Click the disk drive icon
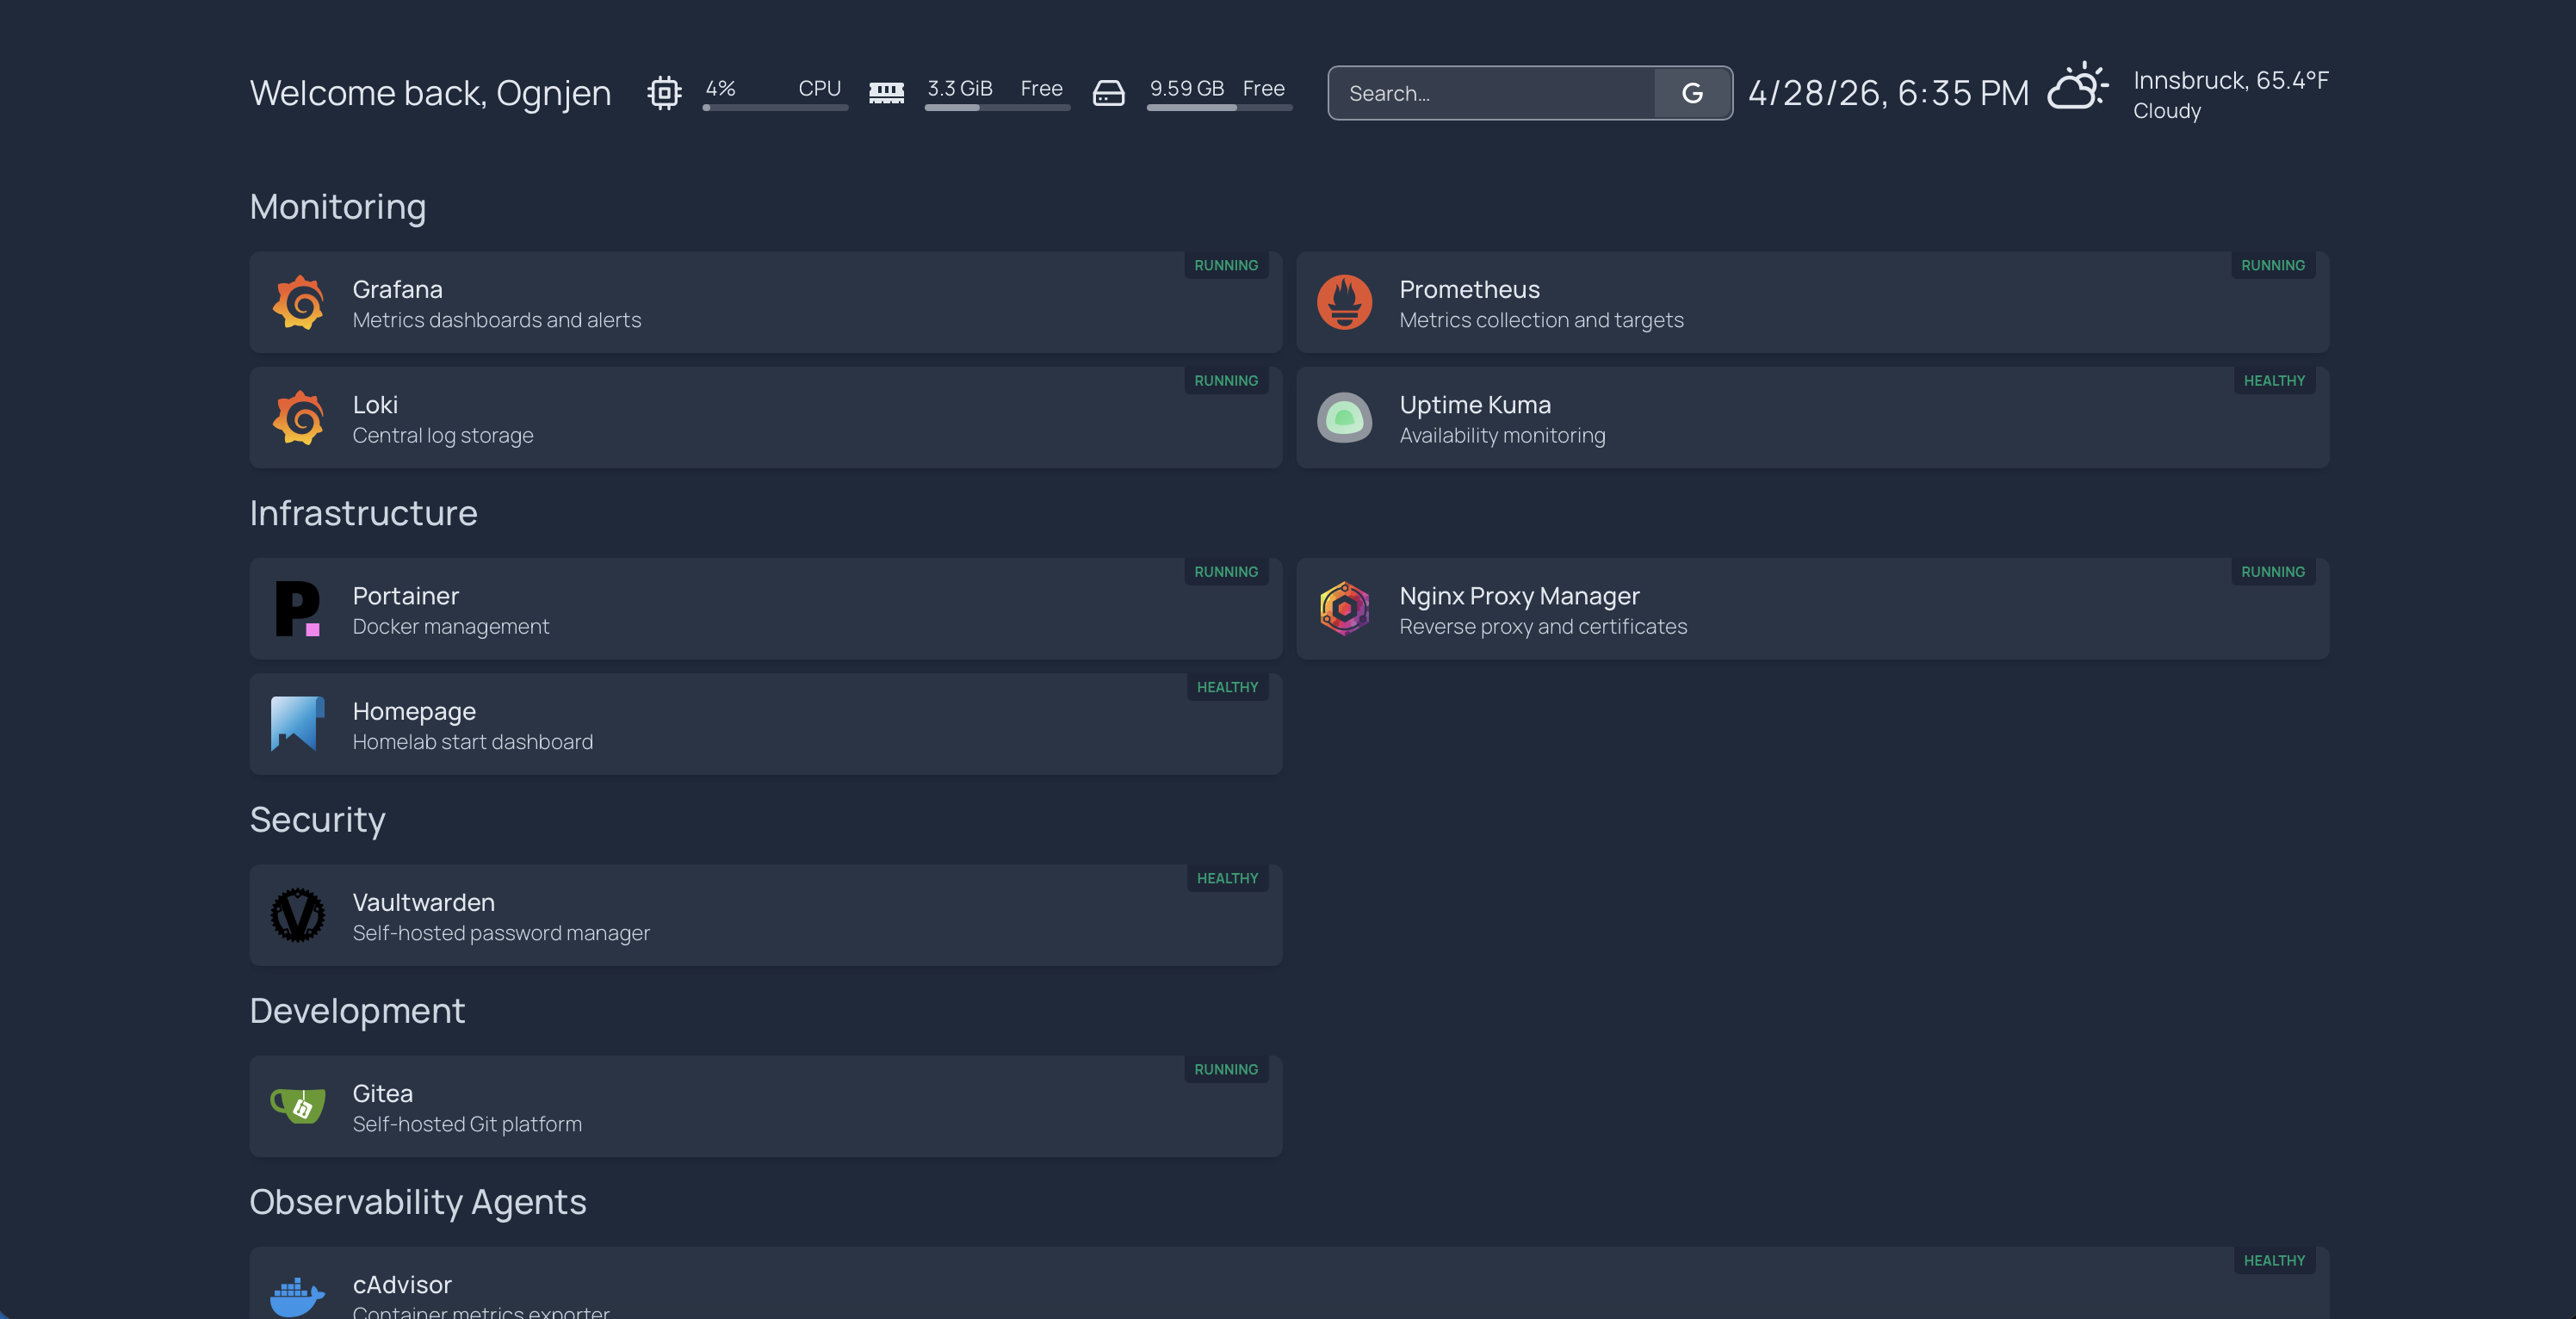 point(1108,93)
